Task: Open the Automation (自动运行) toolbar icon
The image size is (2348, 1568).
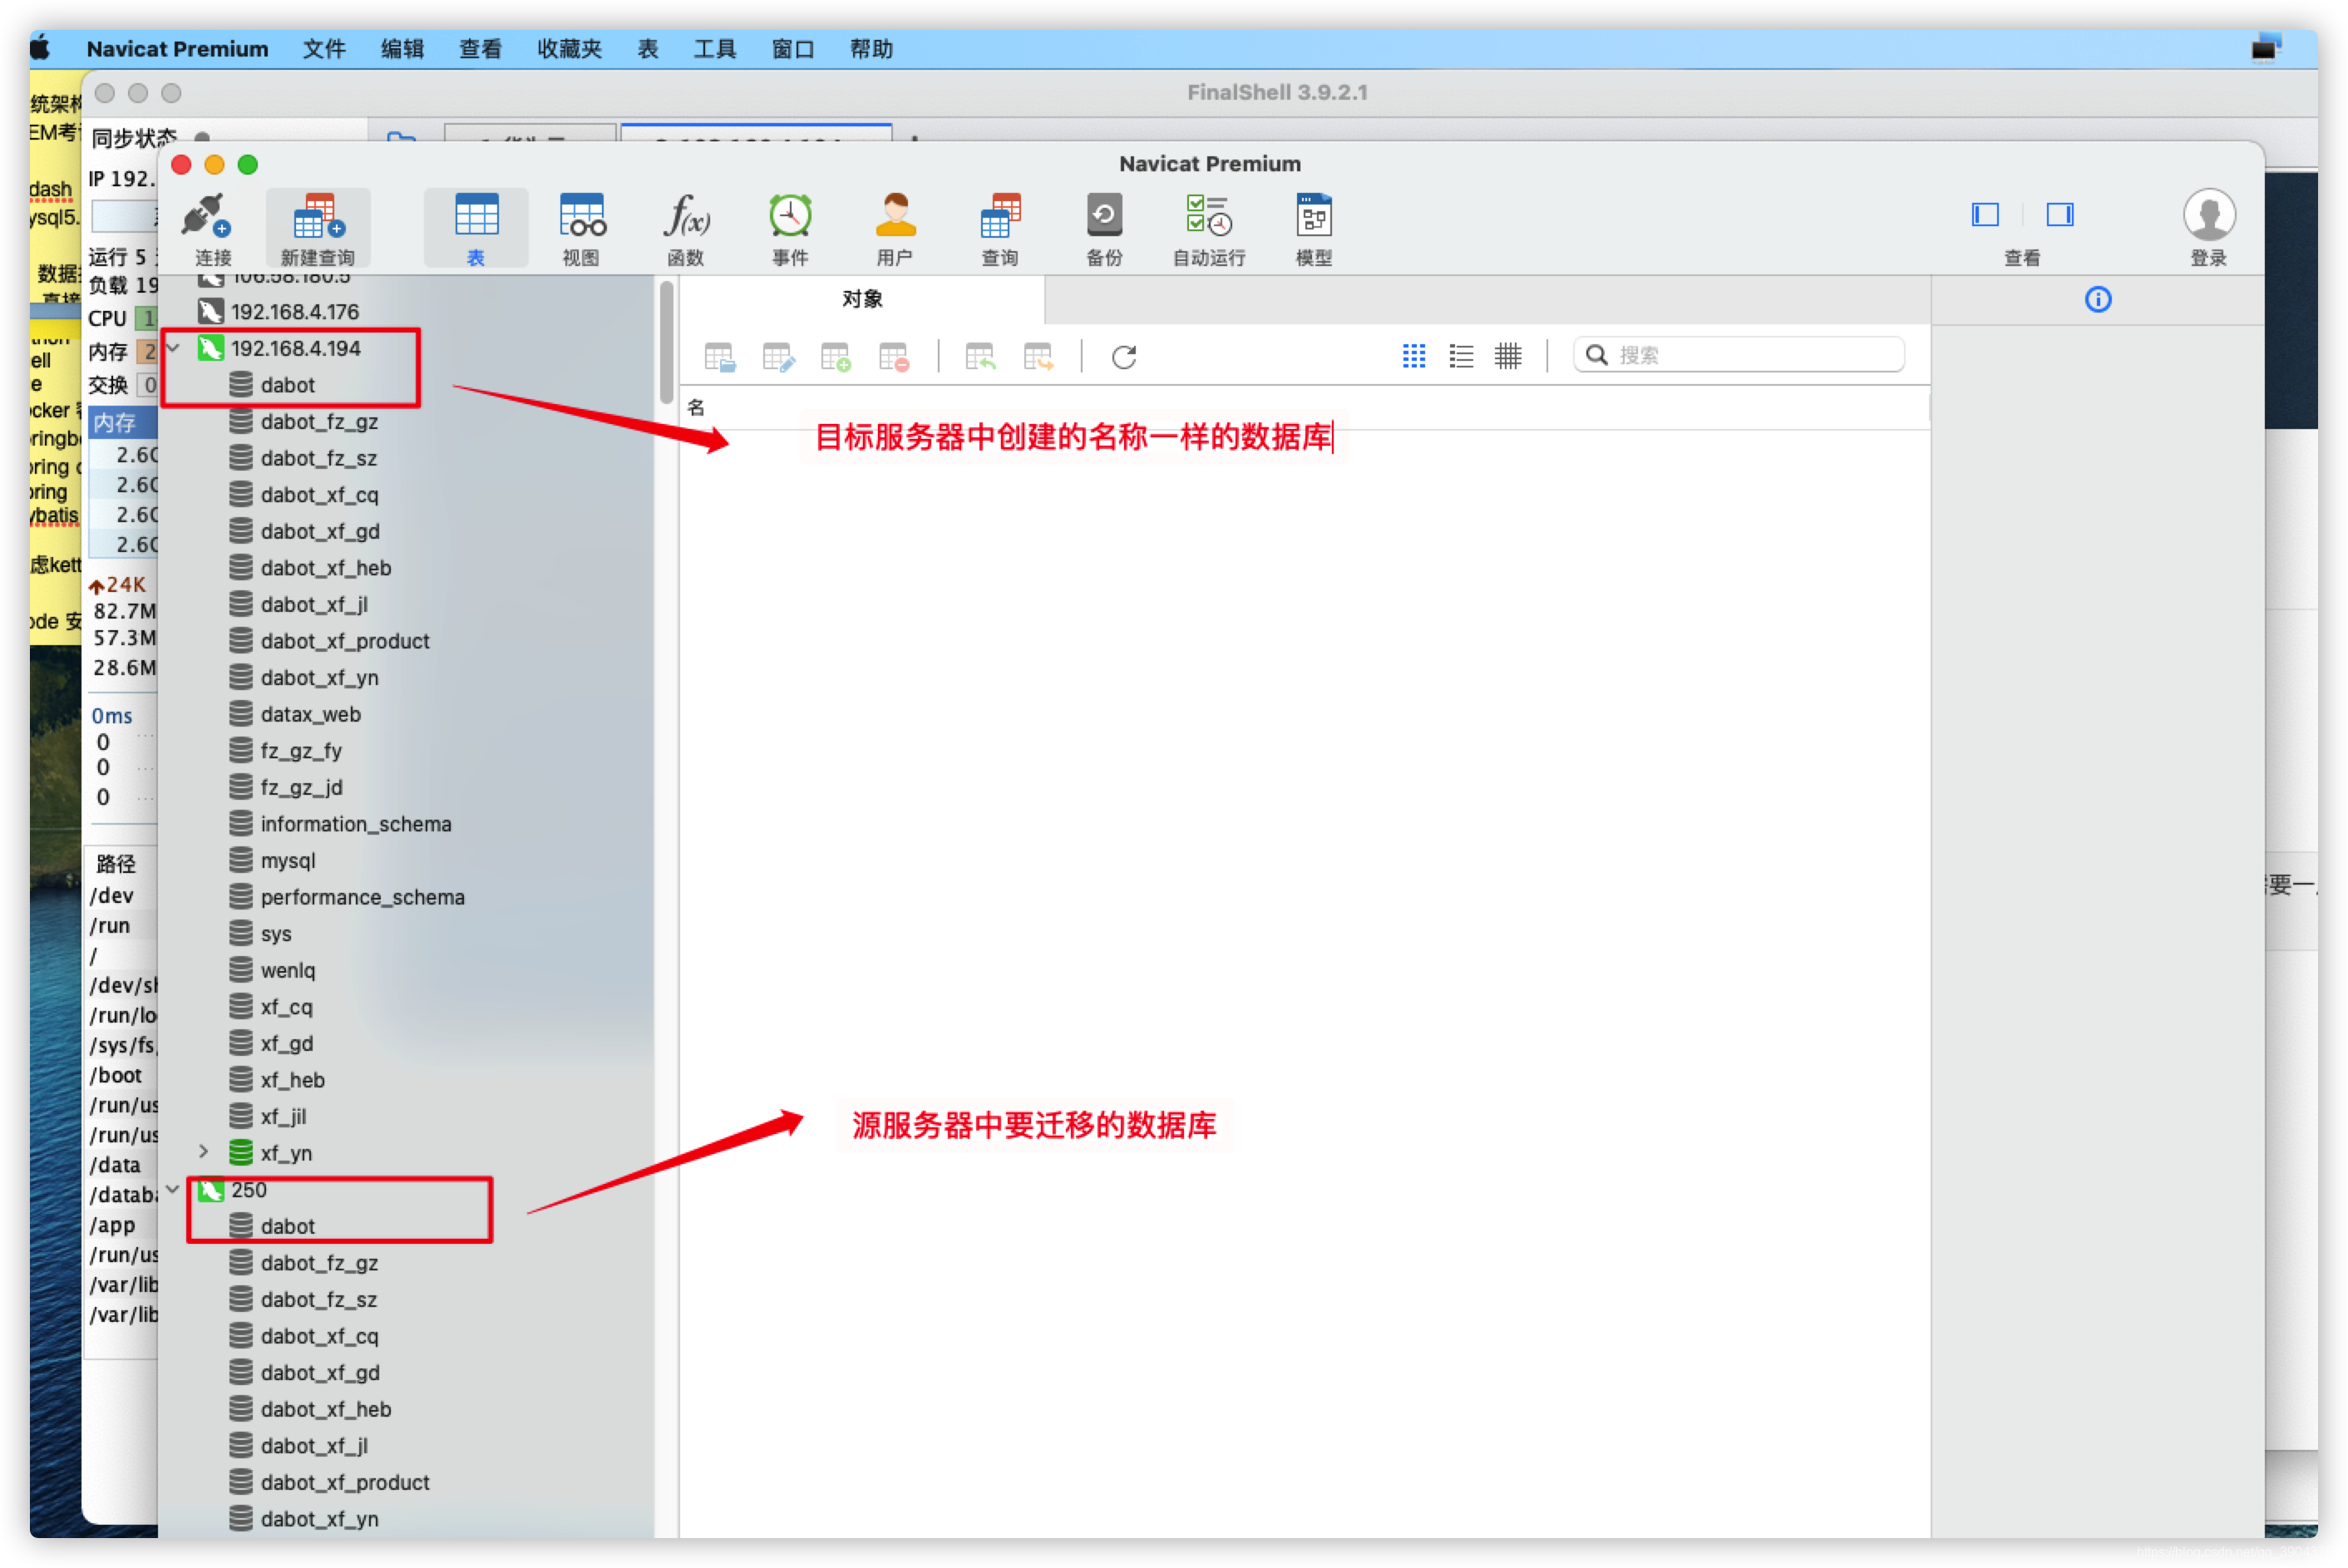Action: 1209,229
